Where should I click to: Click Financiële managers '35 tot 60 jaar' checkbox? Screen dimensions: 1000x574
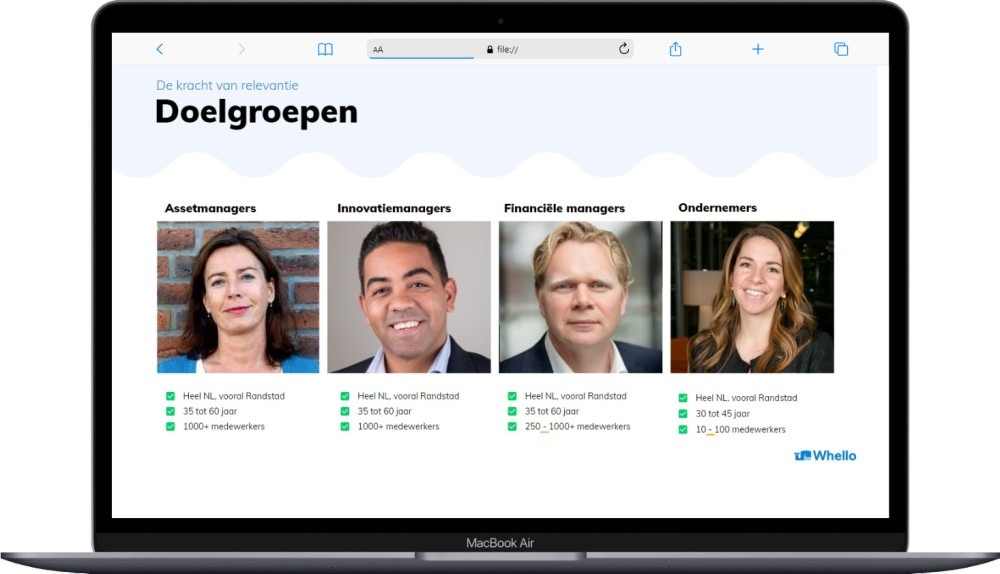coord(512,411)
